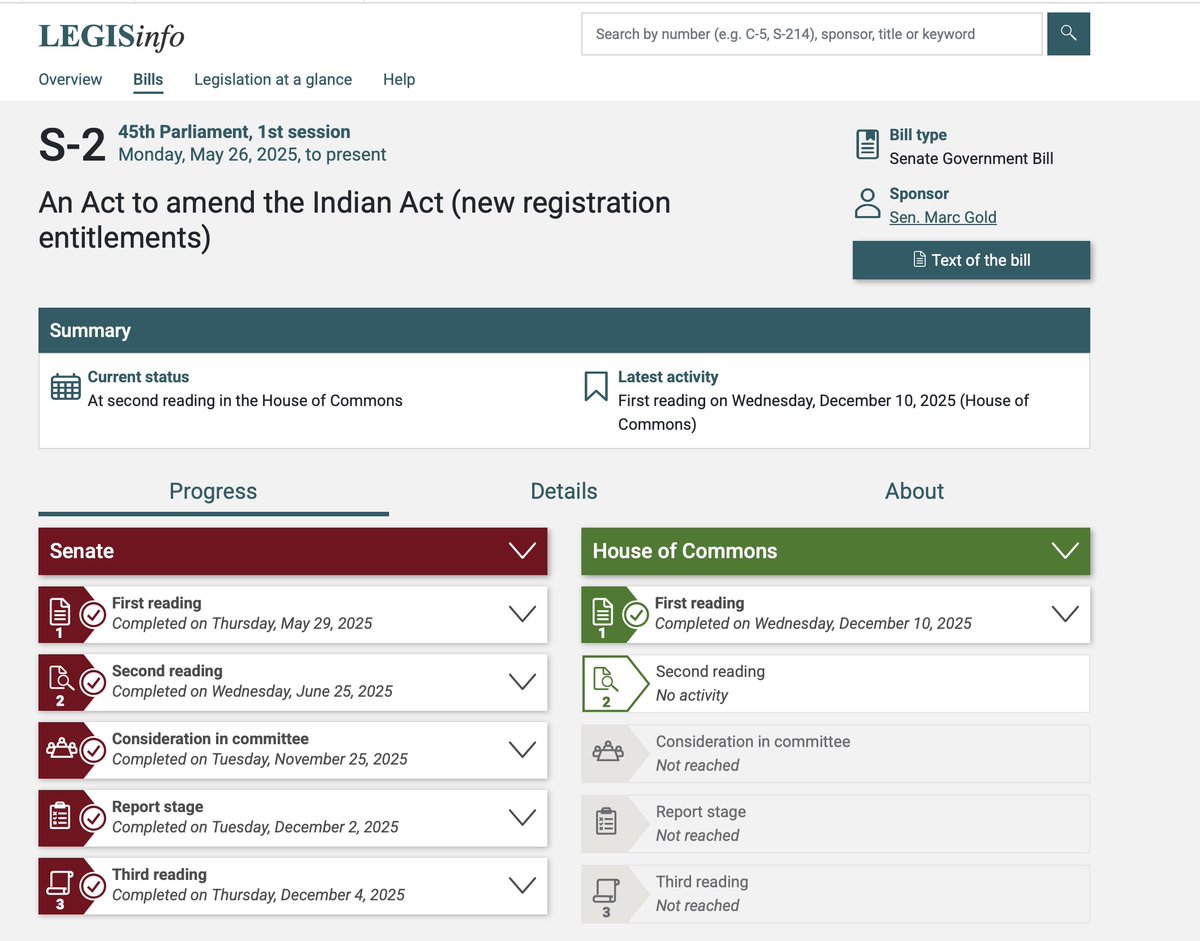Image resolution: width=1200 pixels, height=941 pixels.
Task: Click Senate Third reading scroll icon
Action: pyautogui.click(x=59, y=885)
